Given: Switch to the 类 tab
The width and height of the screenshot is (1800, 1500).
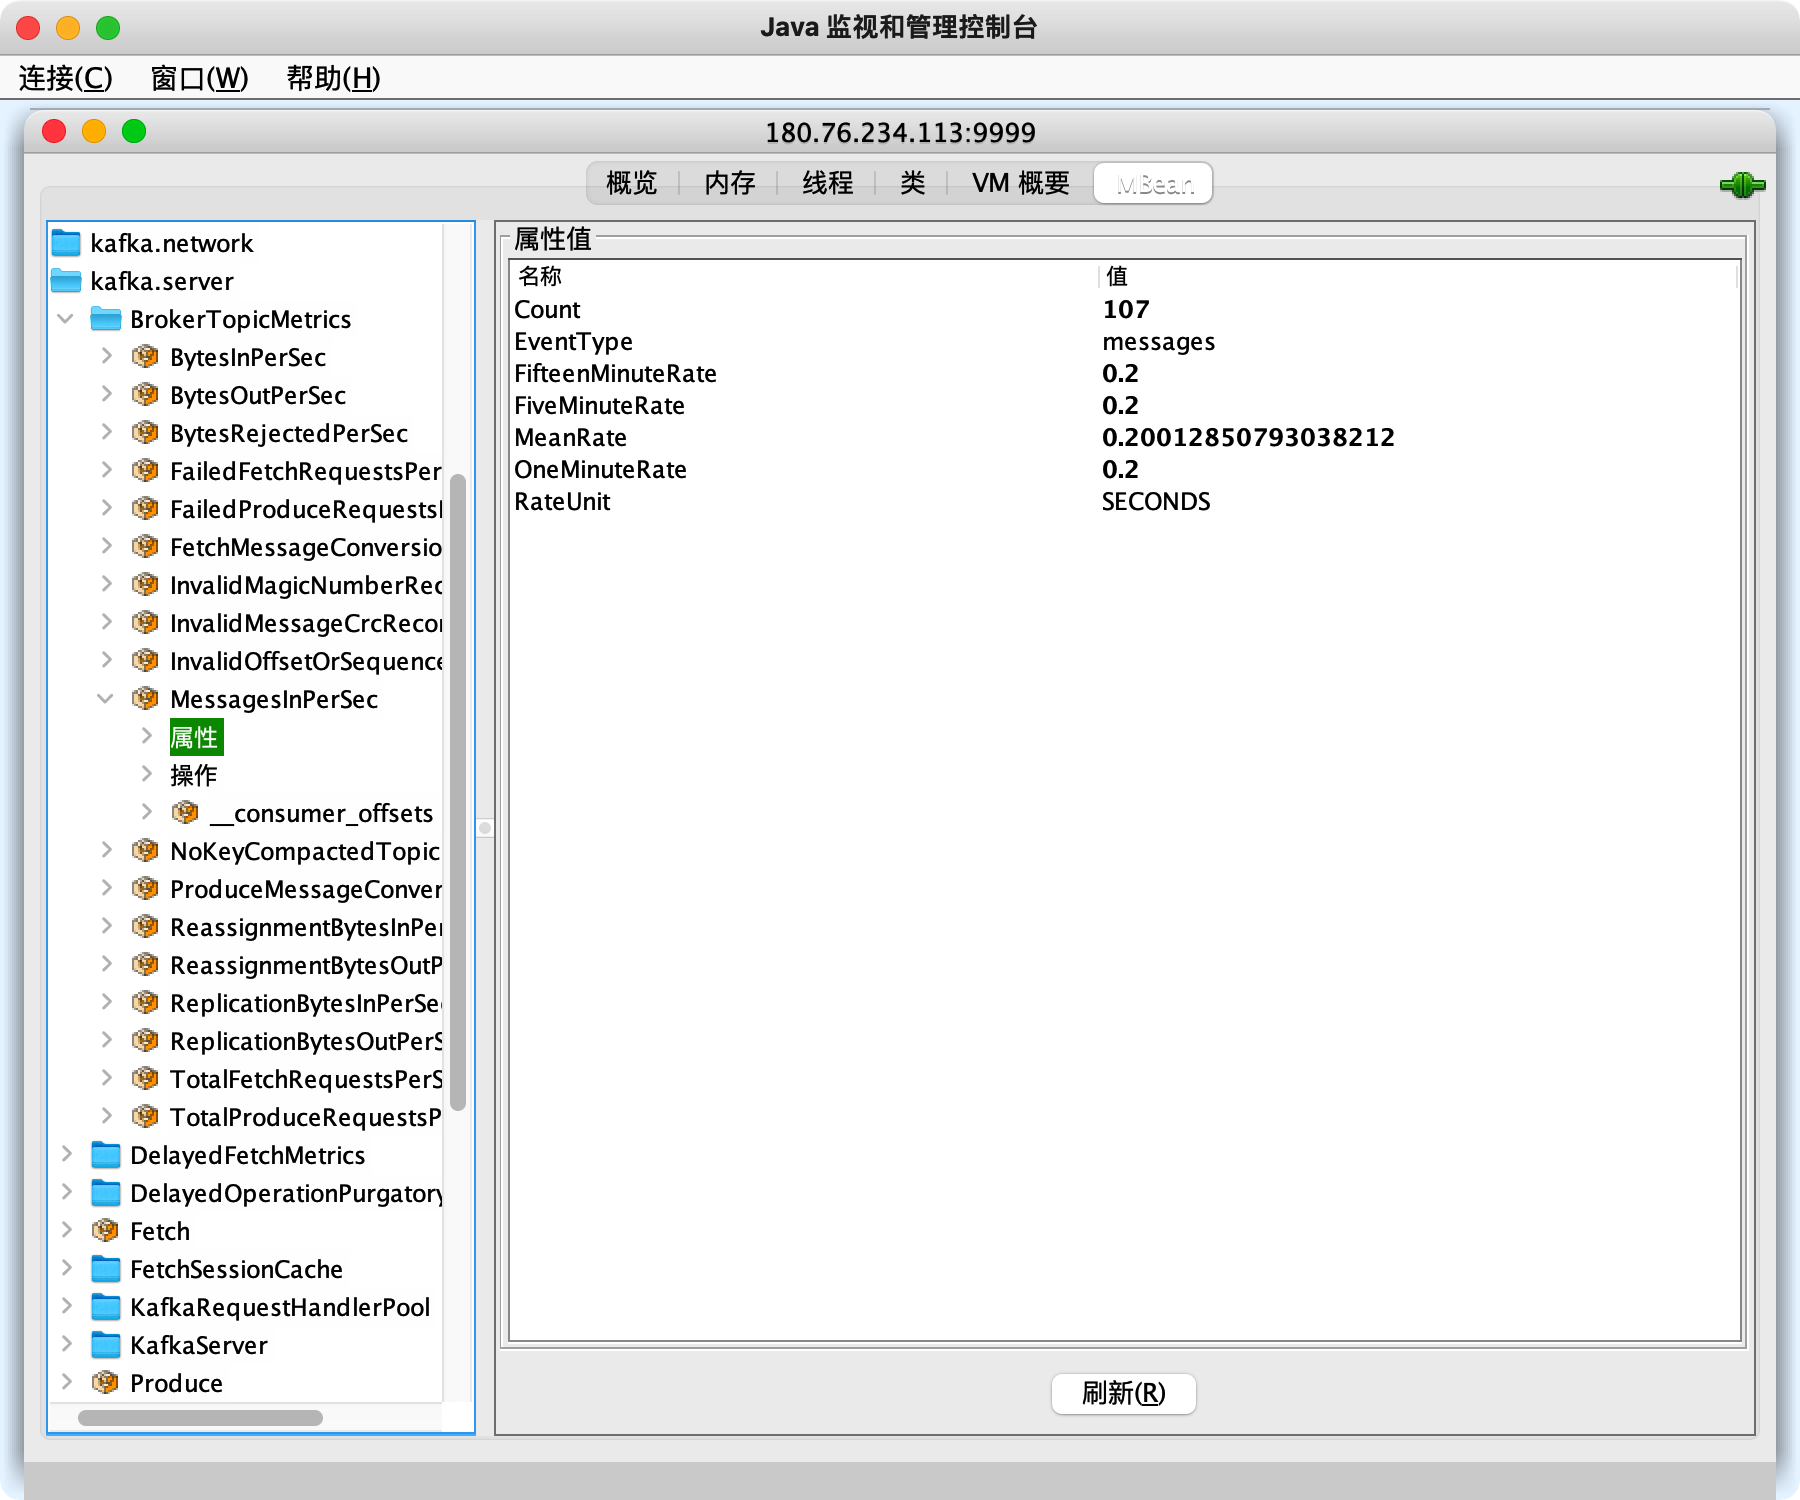Looking at the screenshot, I should [912, 183].
